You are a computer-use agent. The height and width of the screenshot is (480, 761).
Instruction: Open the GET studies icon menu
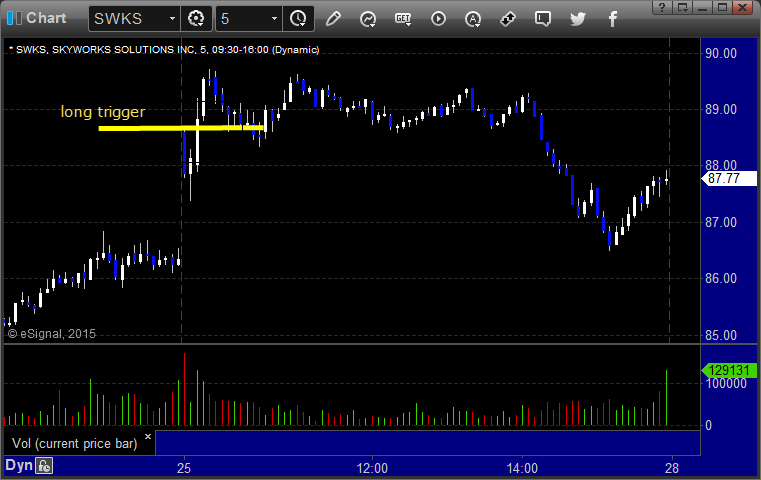(403, 19)
